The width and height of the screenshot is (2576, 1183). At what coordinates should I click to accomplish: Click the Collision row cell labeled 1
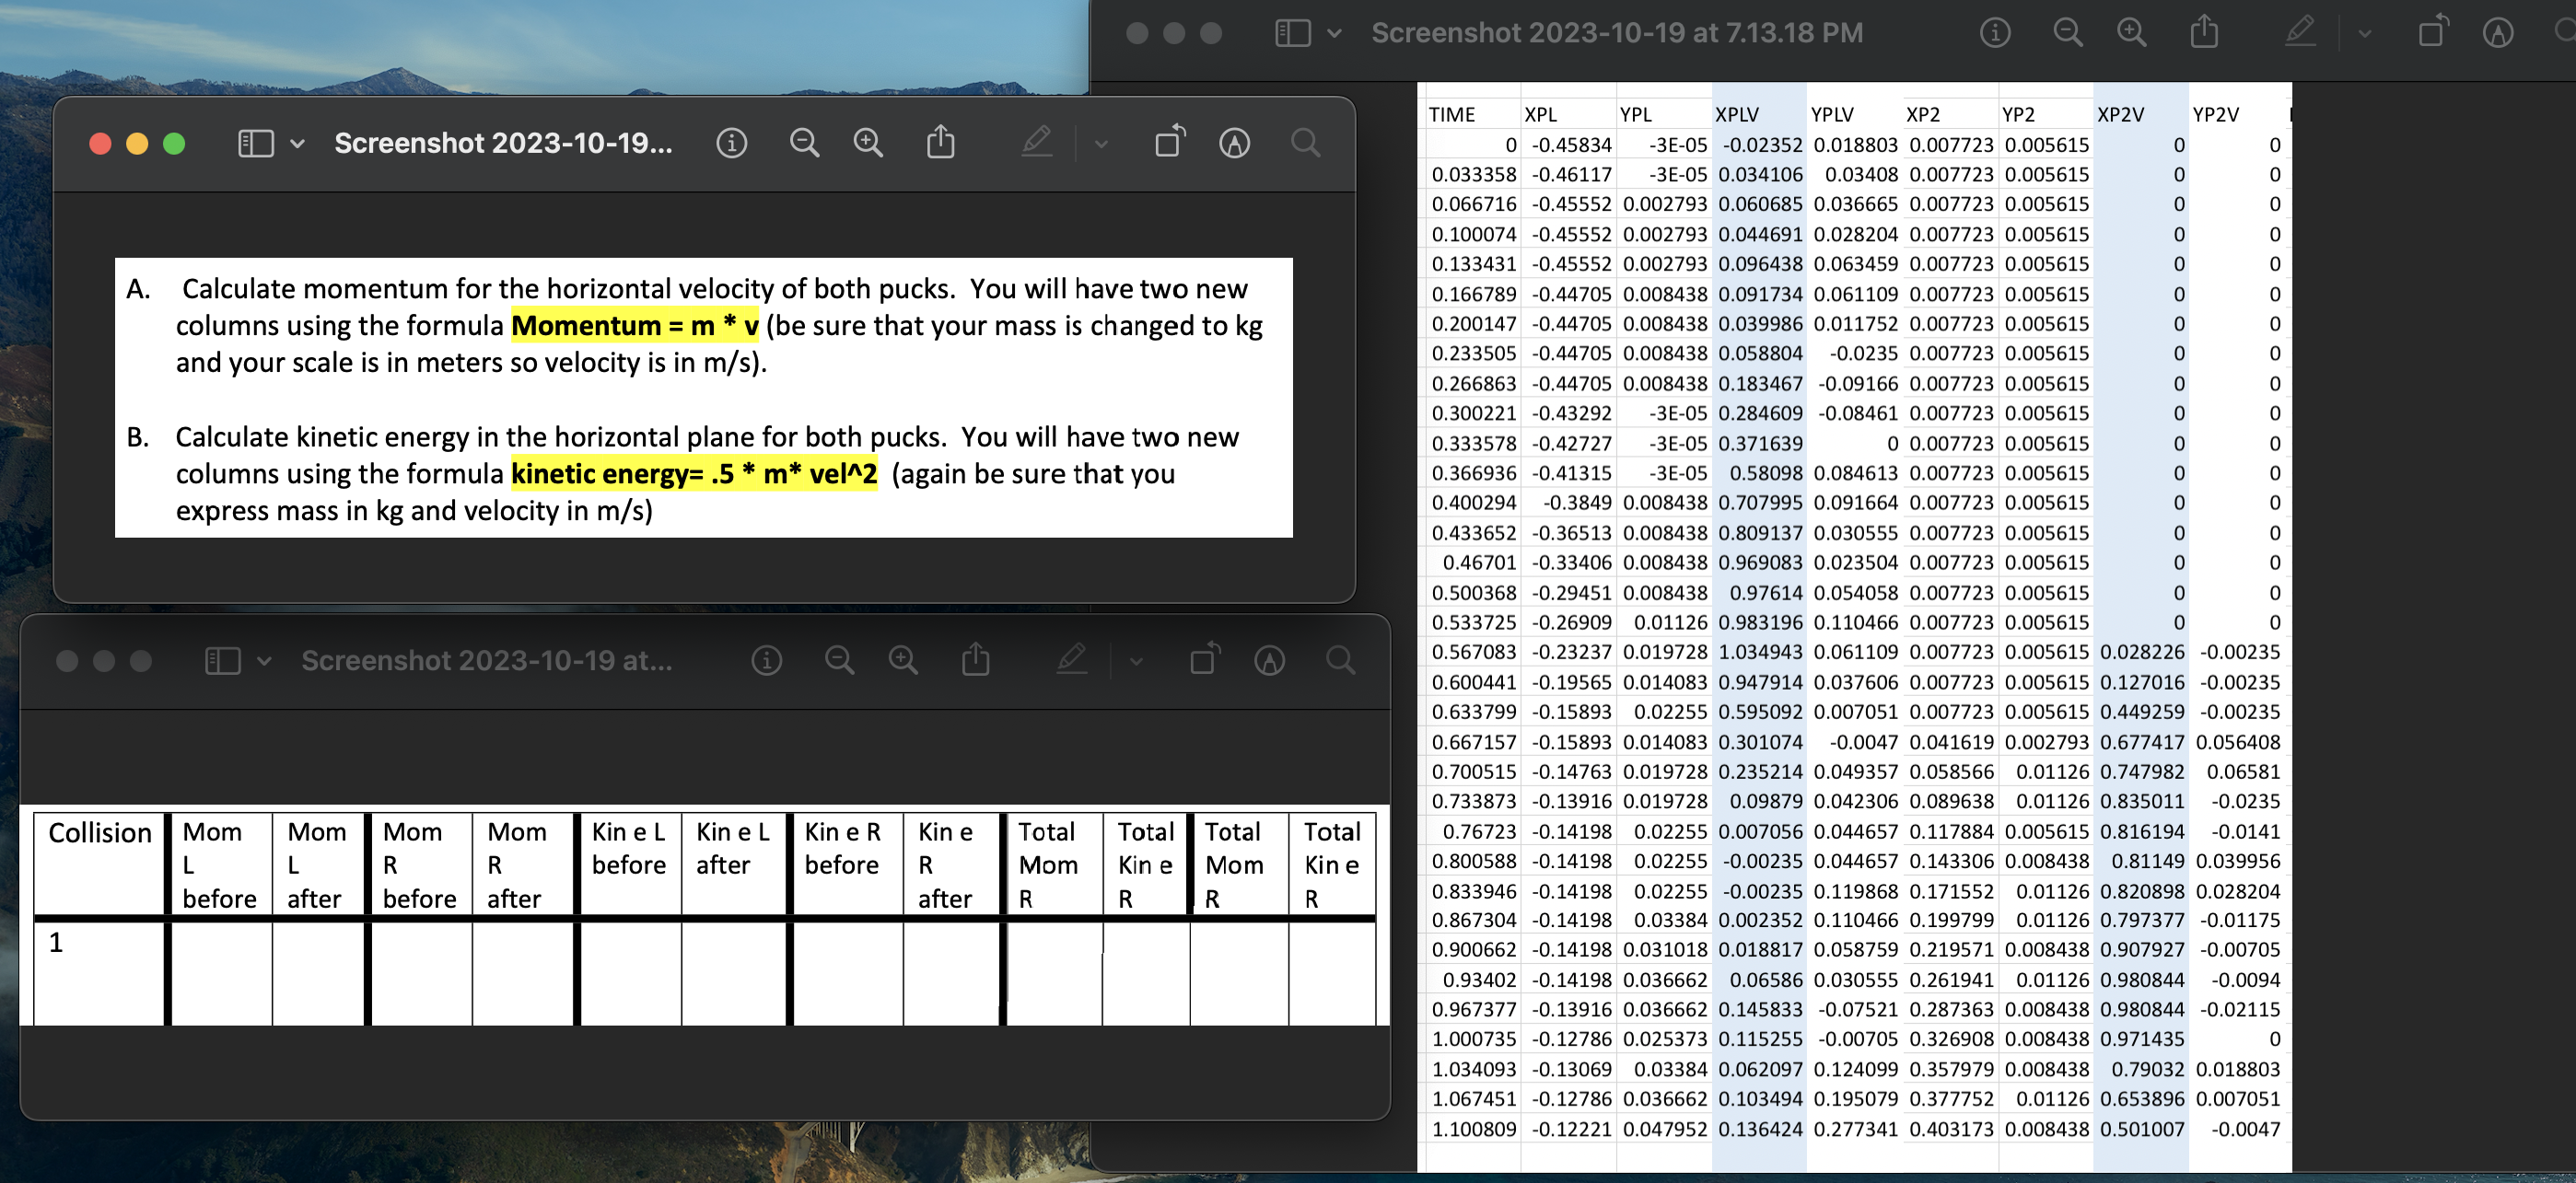[99, 973]
